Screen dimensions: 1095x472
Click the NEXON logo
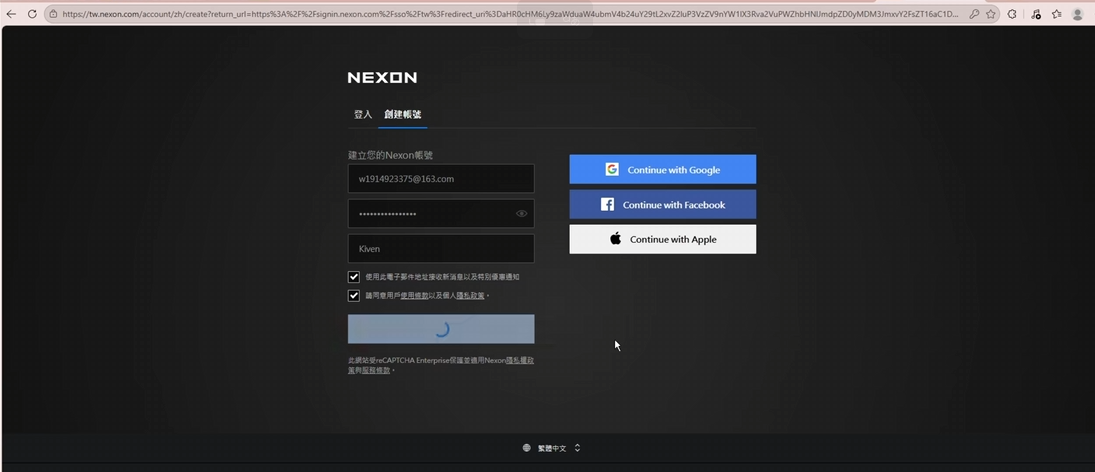click(x=382, y=78)
